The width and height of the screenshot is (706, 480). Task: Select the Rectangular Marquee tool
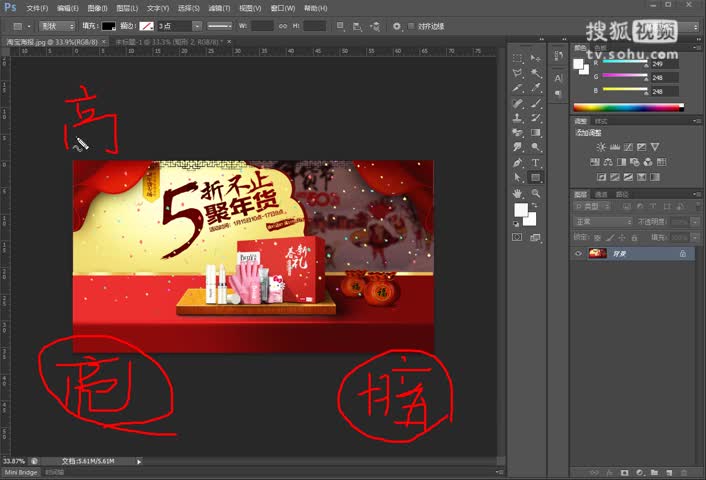click(x=517, y=58)
